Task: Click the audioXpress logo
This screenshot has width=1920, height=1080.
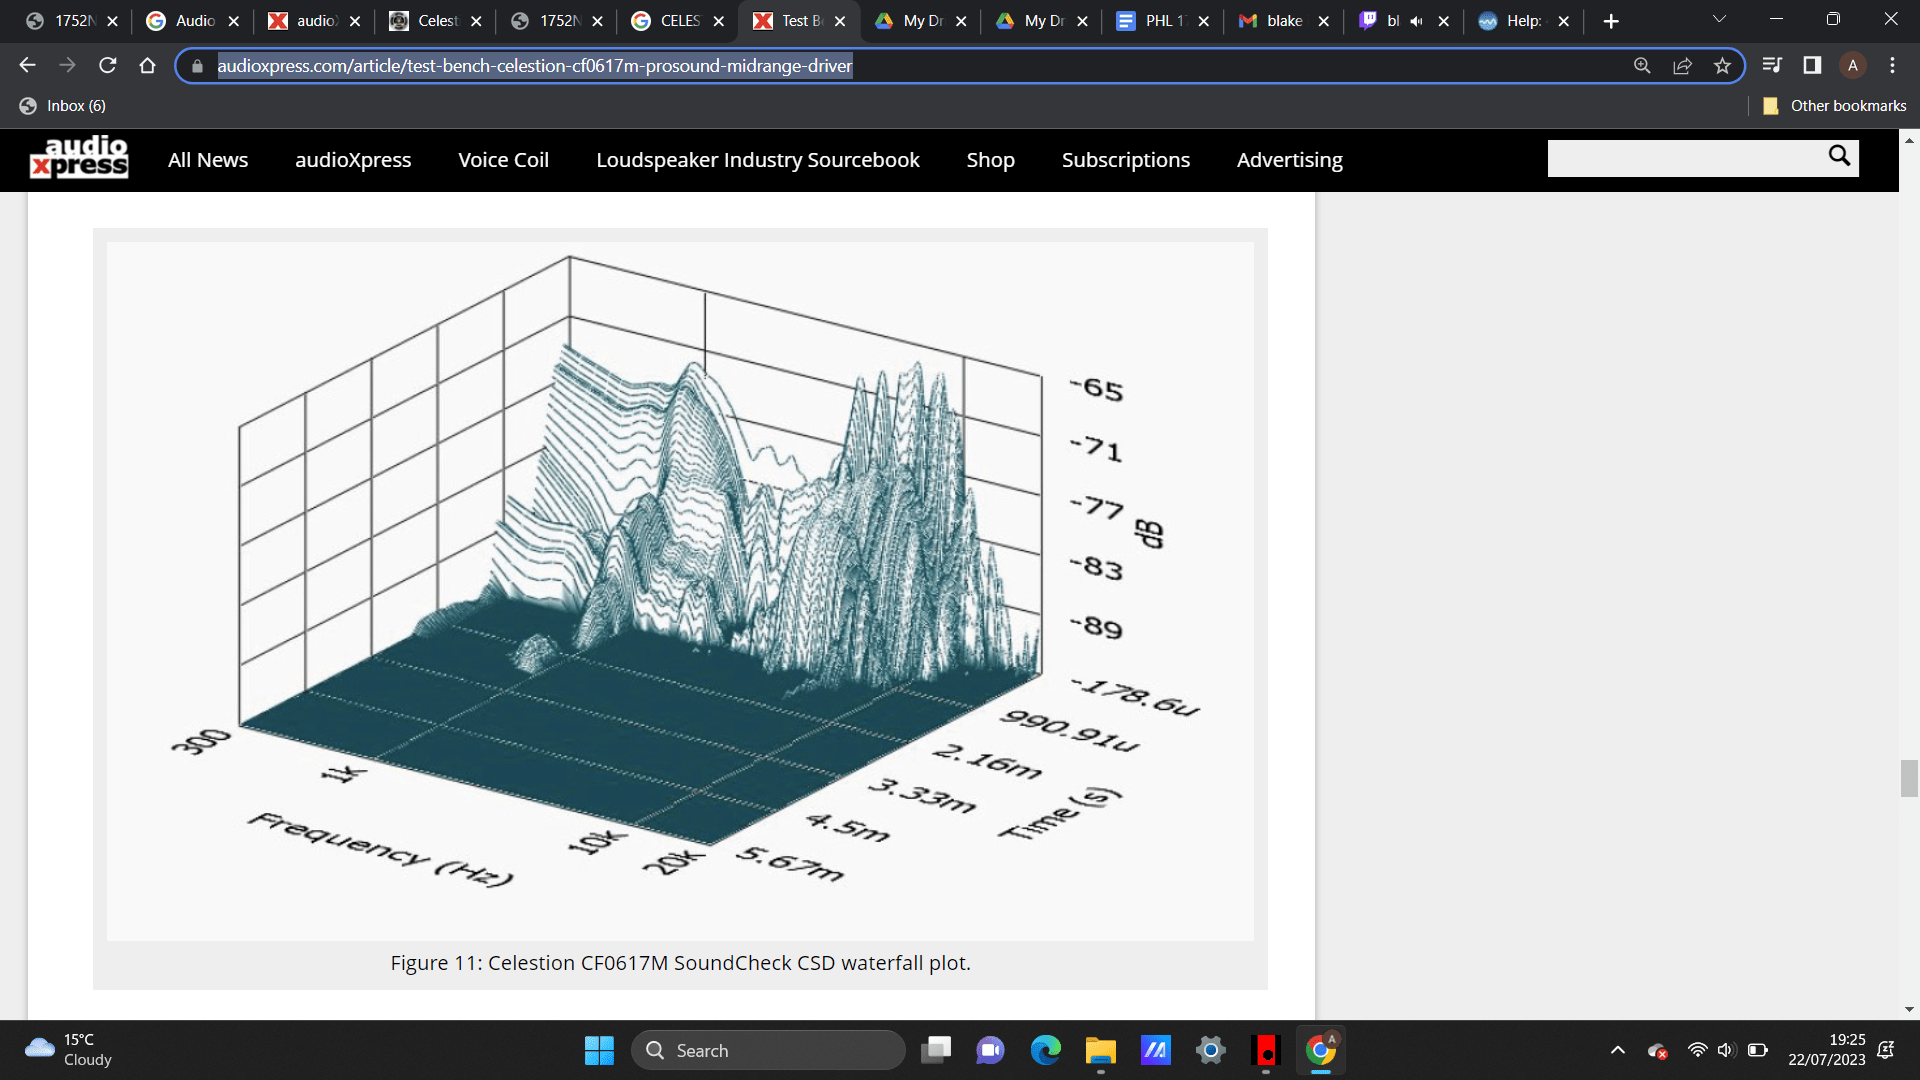Action: (79, 157)
